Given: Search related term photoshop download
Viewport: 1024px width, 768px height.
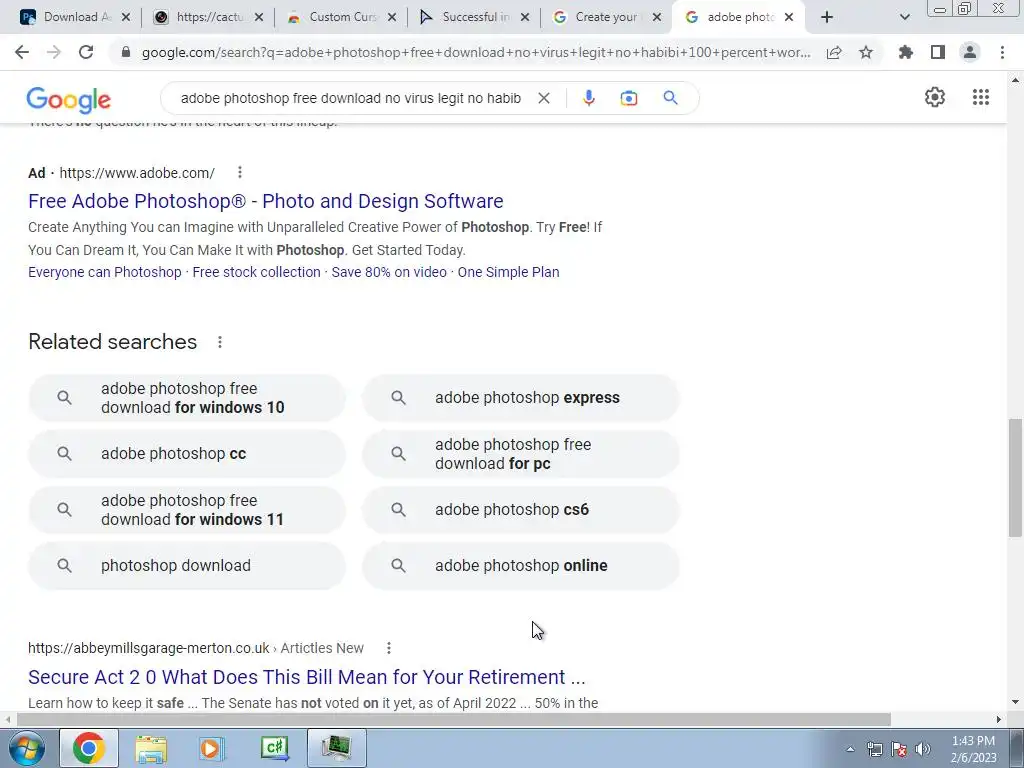Looking at the screenshot, I should (187, 566).
